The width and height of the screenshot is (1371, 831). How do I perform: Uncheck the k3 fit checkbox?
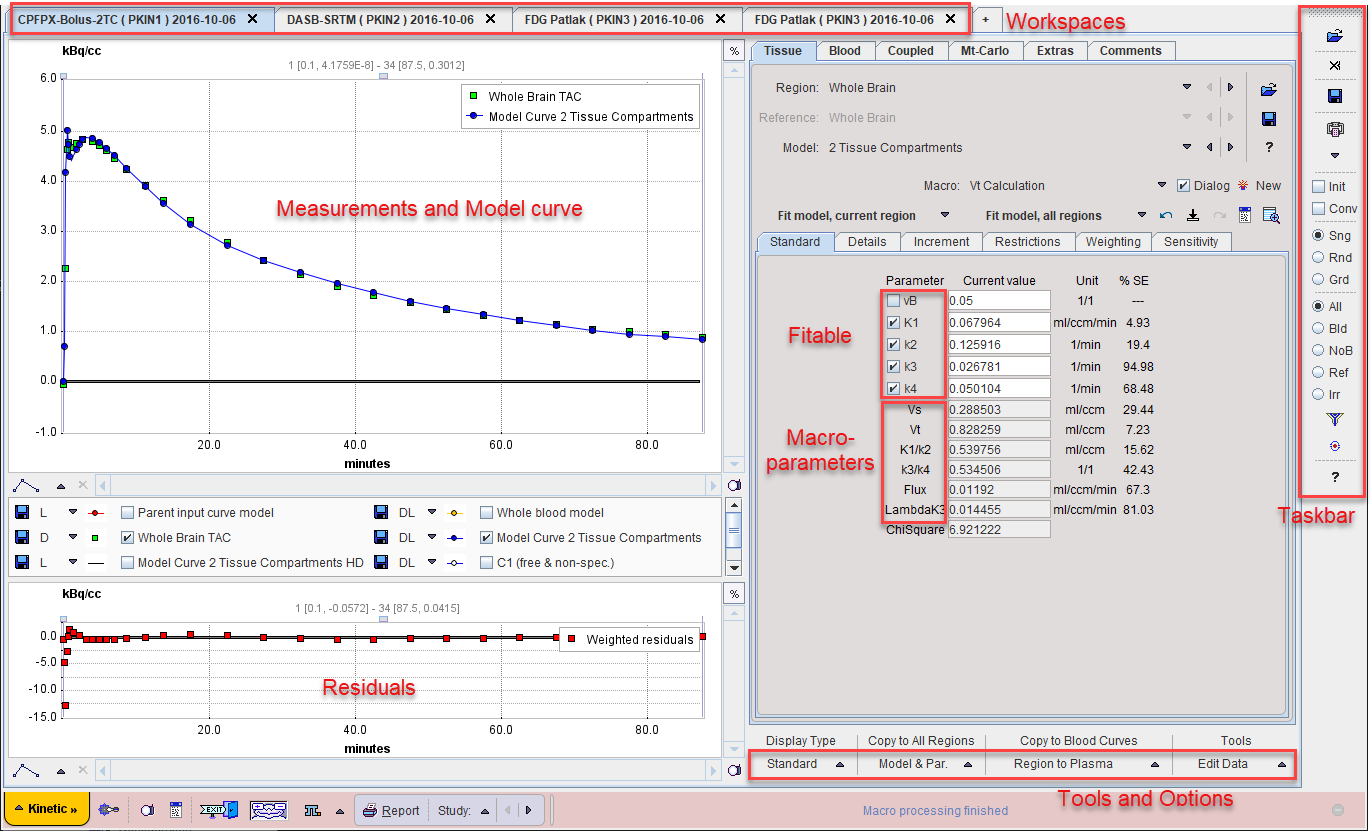click(x=892, y=367)
